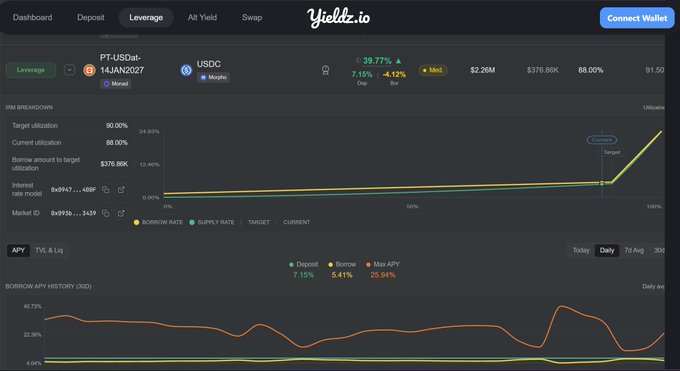Image resolution: width=680 pixels, height=371 pixels.
Task: Select the Daily time range
Action: (x=607, y=250)
